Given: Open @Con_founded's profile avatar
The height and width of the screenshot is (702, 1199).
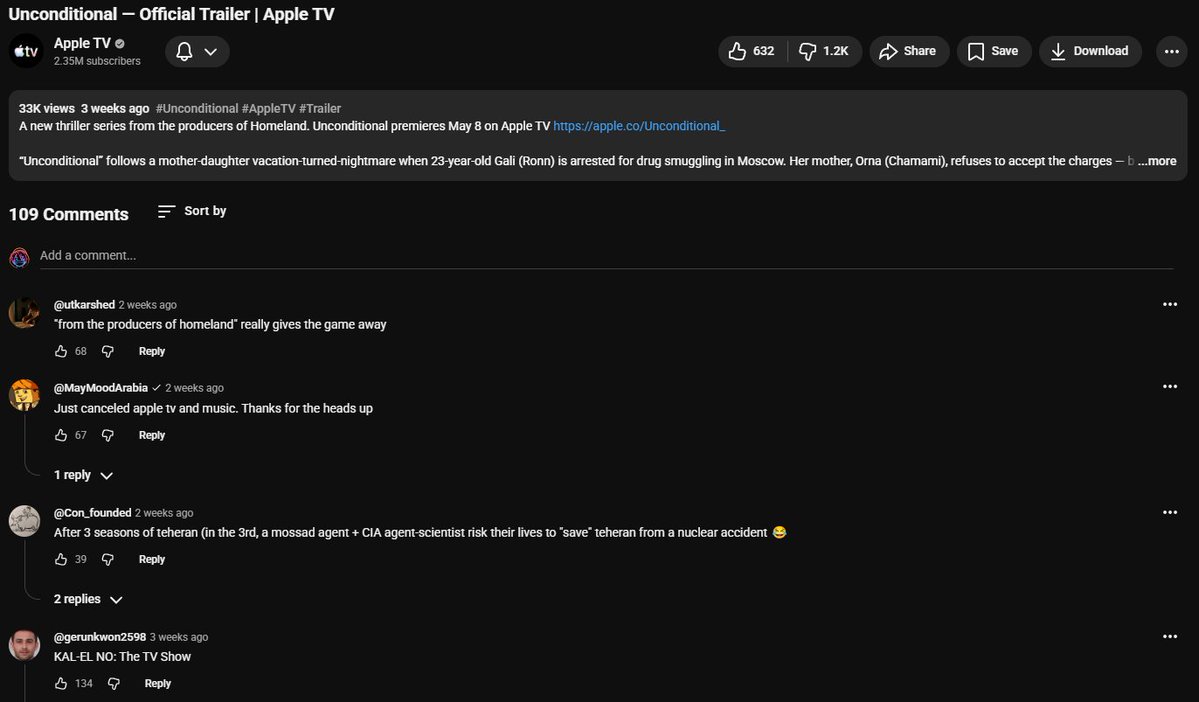Looking at the screenshot, I should [24, 521].
